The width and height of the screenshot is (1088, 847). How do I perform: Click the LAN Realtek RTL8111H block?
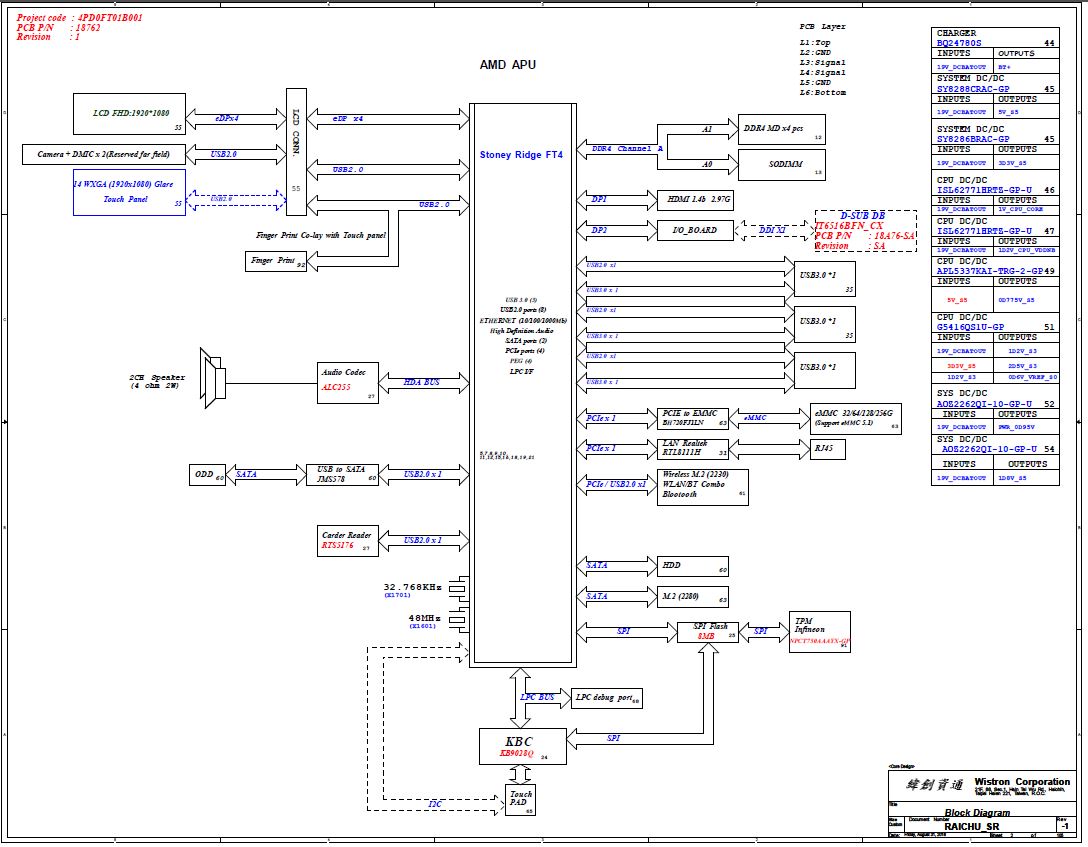[x=692, y=449]
